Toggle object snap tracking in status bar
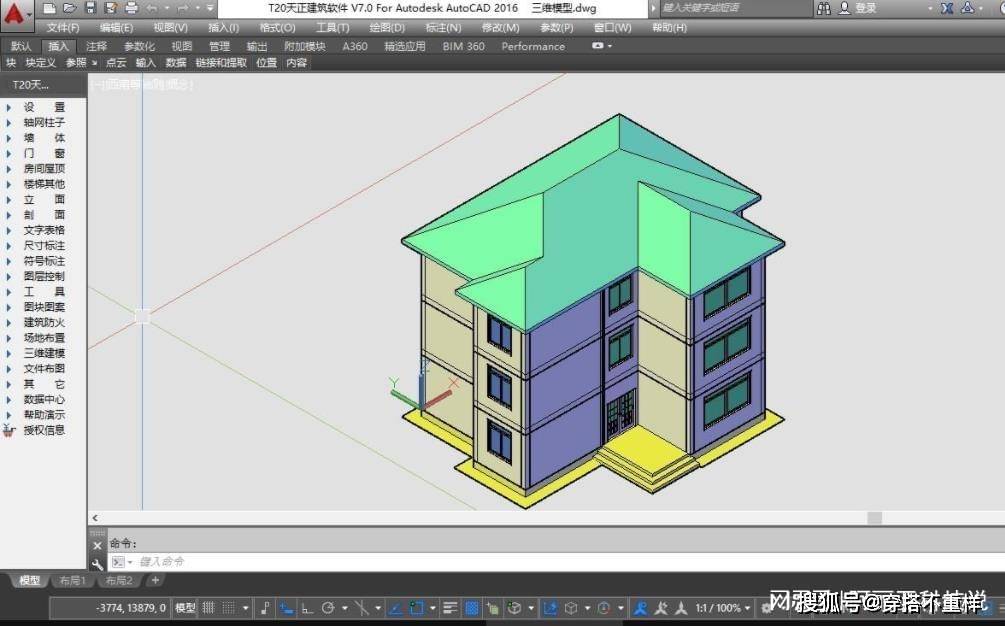Viewport: 1005px width, 626px height. click(395, 608)
